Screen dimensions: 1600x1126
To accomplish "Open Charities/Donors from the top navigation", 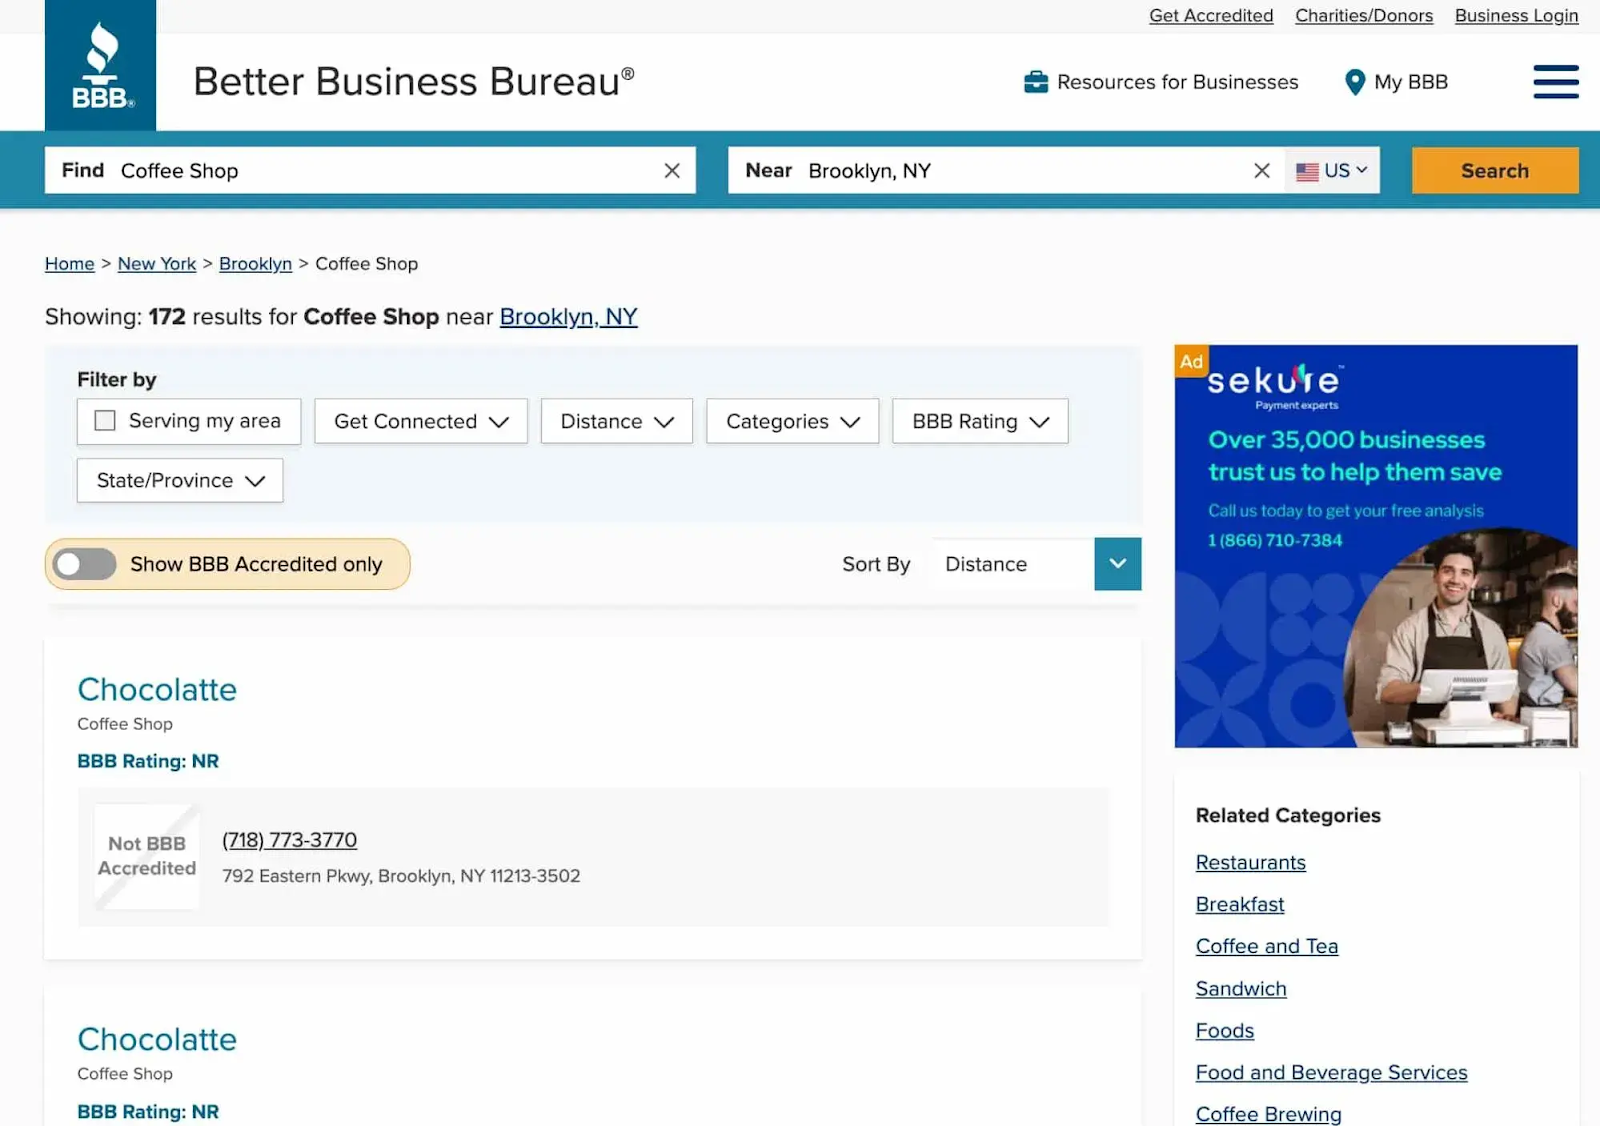I will point(1363,15).
